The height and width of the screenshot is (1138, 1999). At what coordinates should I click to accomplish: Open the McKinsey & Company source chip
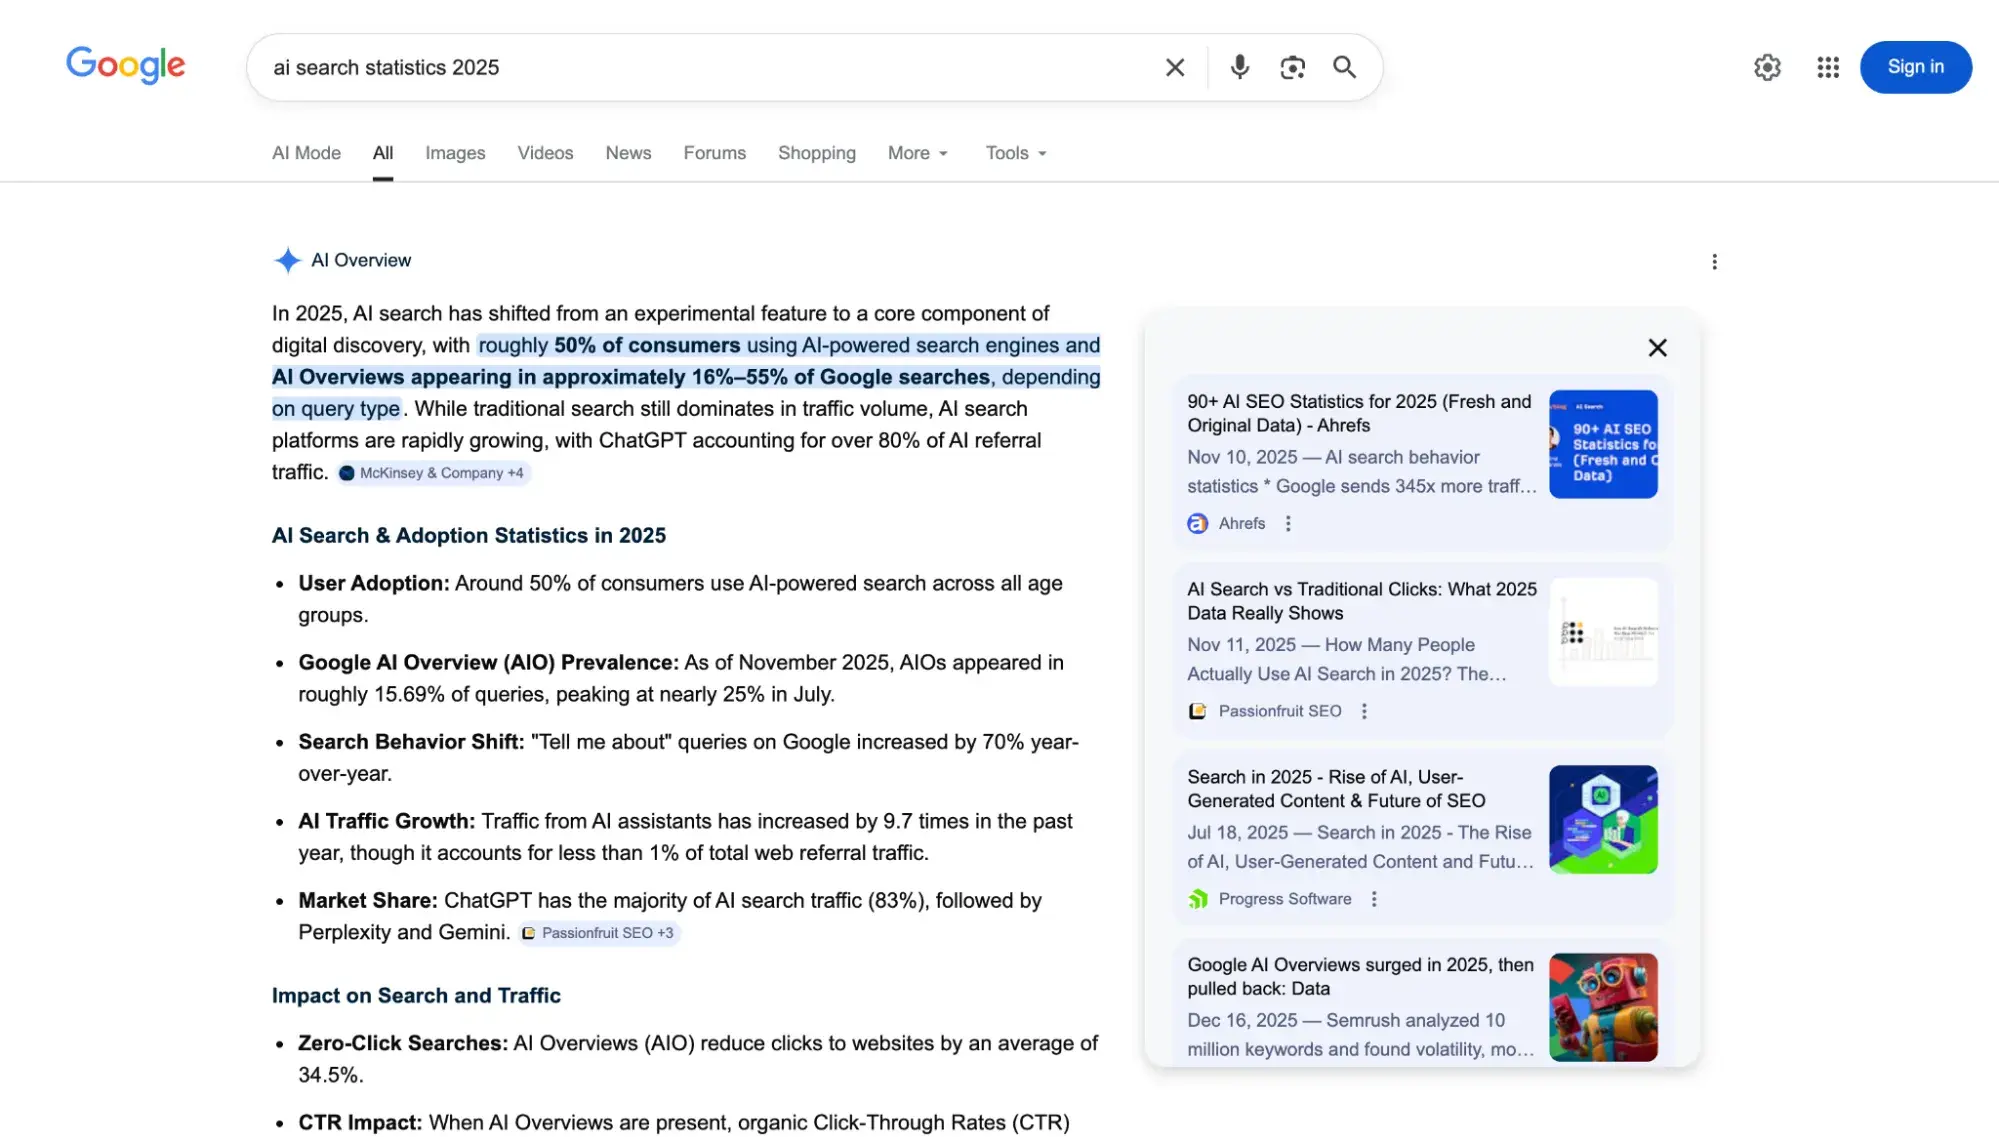(432, 472)
